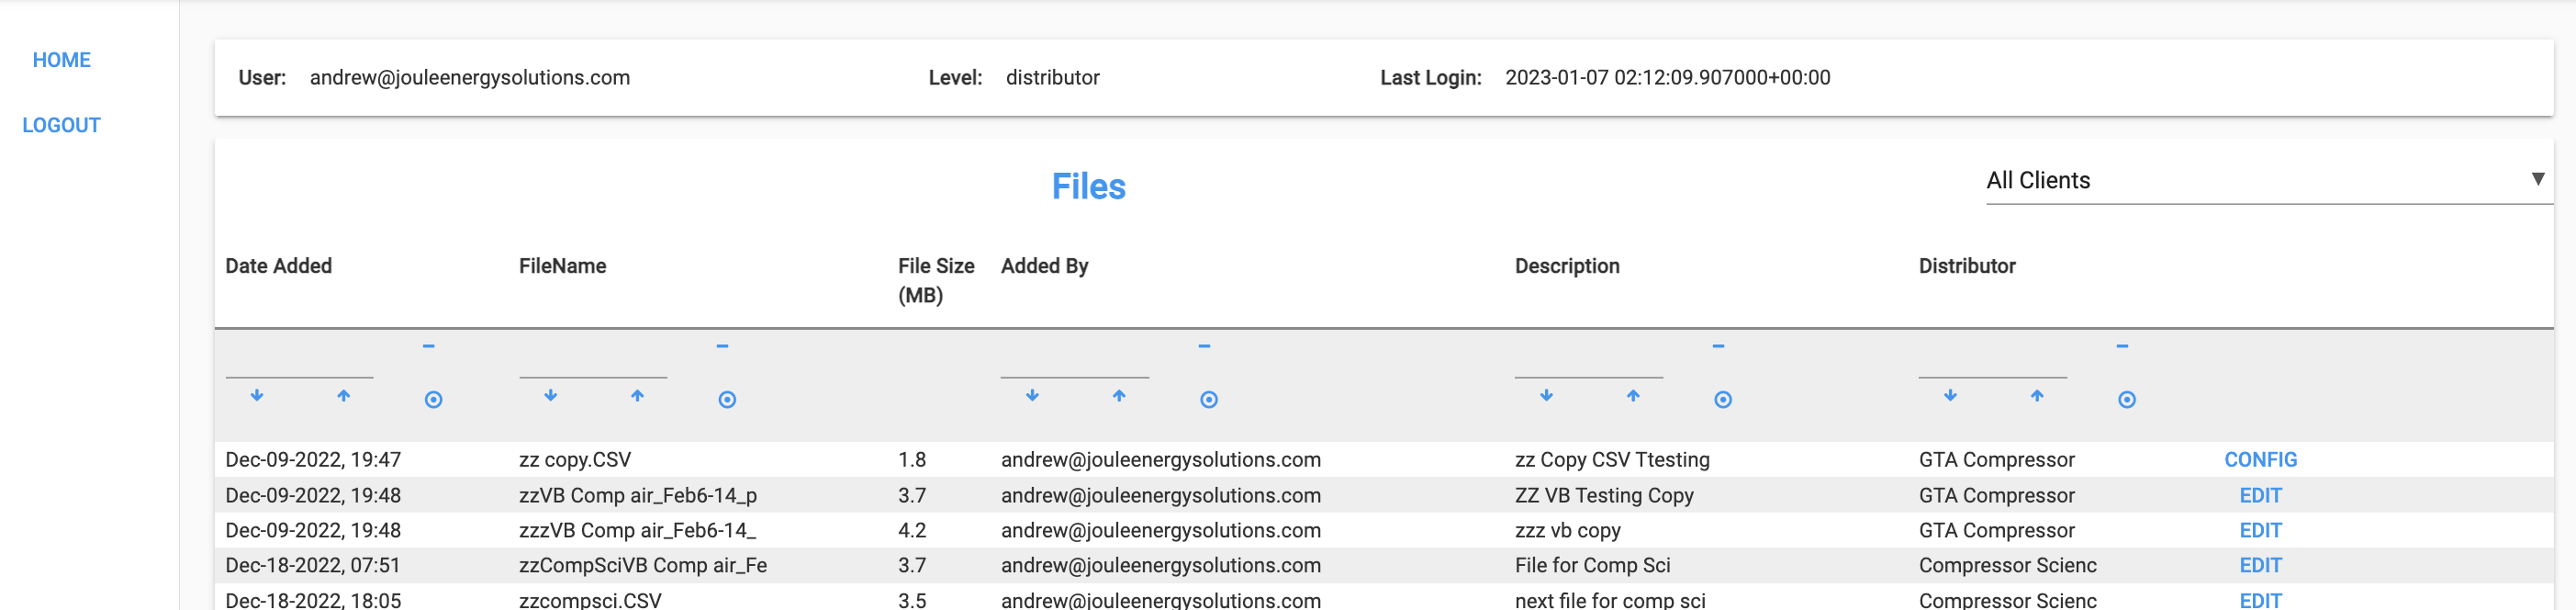Click the Level value distributor
Screen dimensions: 2576x610
1053,78
